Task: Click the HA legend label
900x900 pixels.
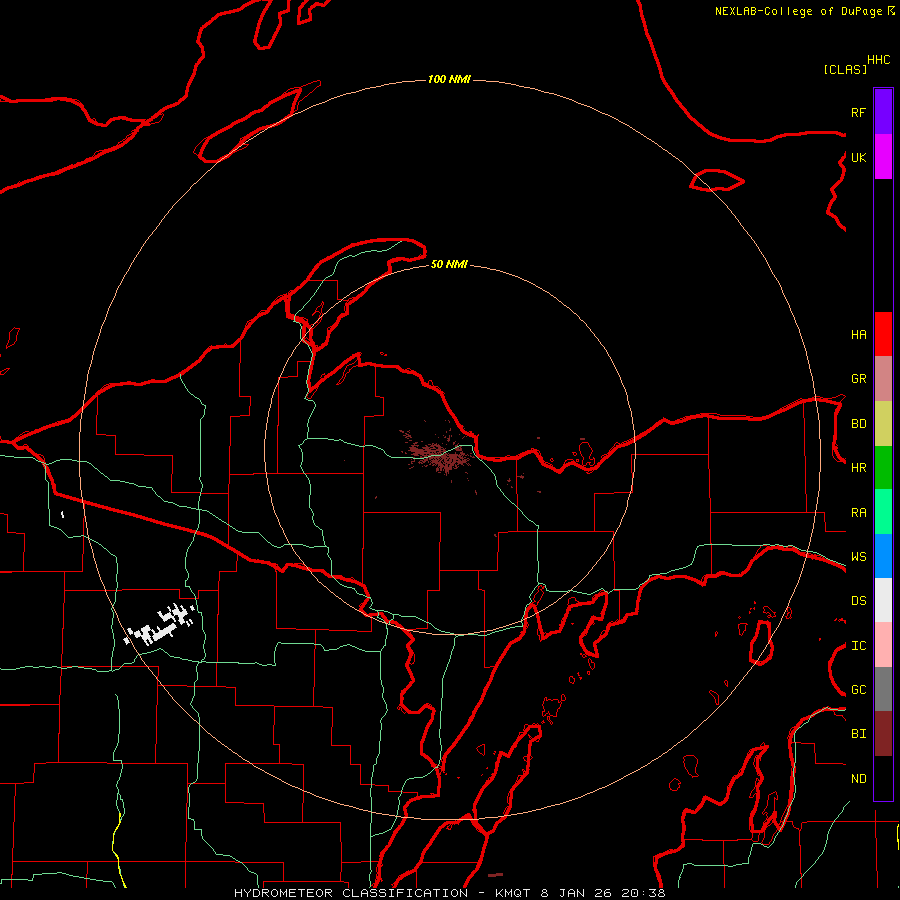Action: (x=858, y=335)
